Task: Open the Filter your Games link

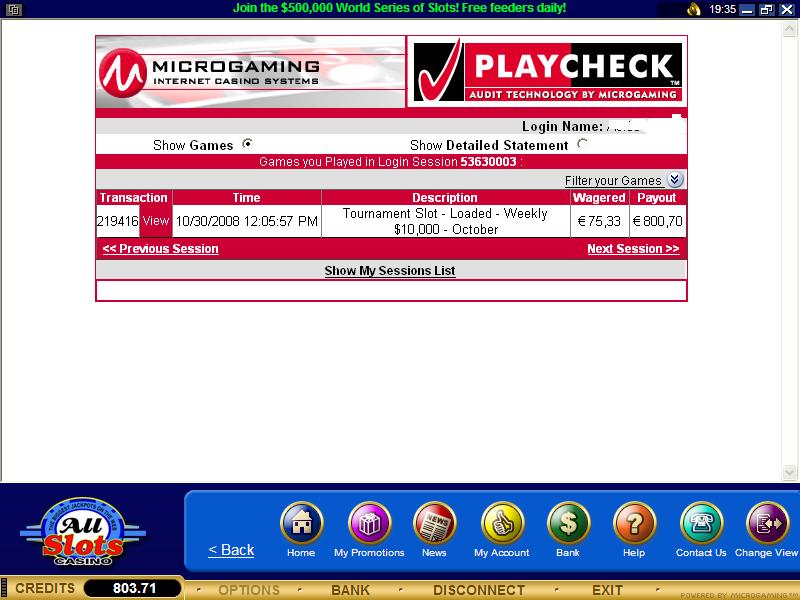Action: (x=613, y=181)
